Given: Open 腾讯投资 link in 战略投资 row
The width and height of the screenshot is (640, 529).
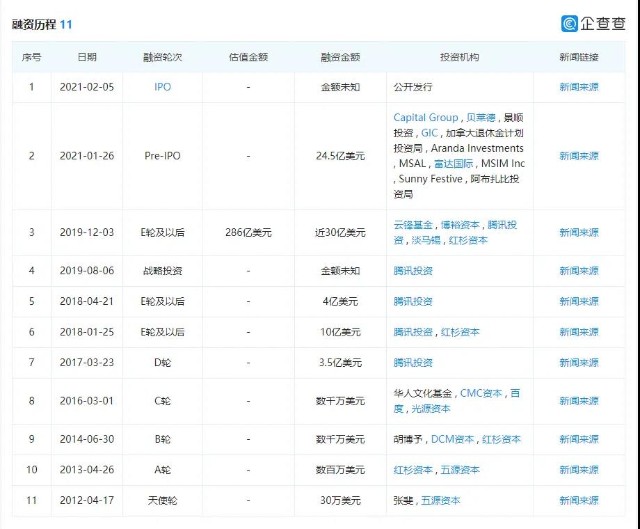Looking at the screenshot, I should click(413, 271).
